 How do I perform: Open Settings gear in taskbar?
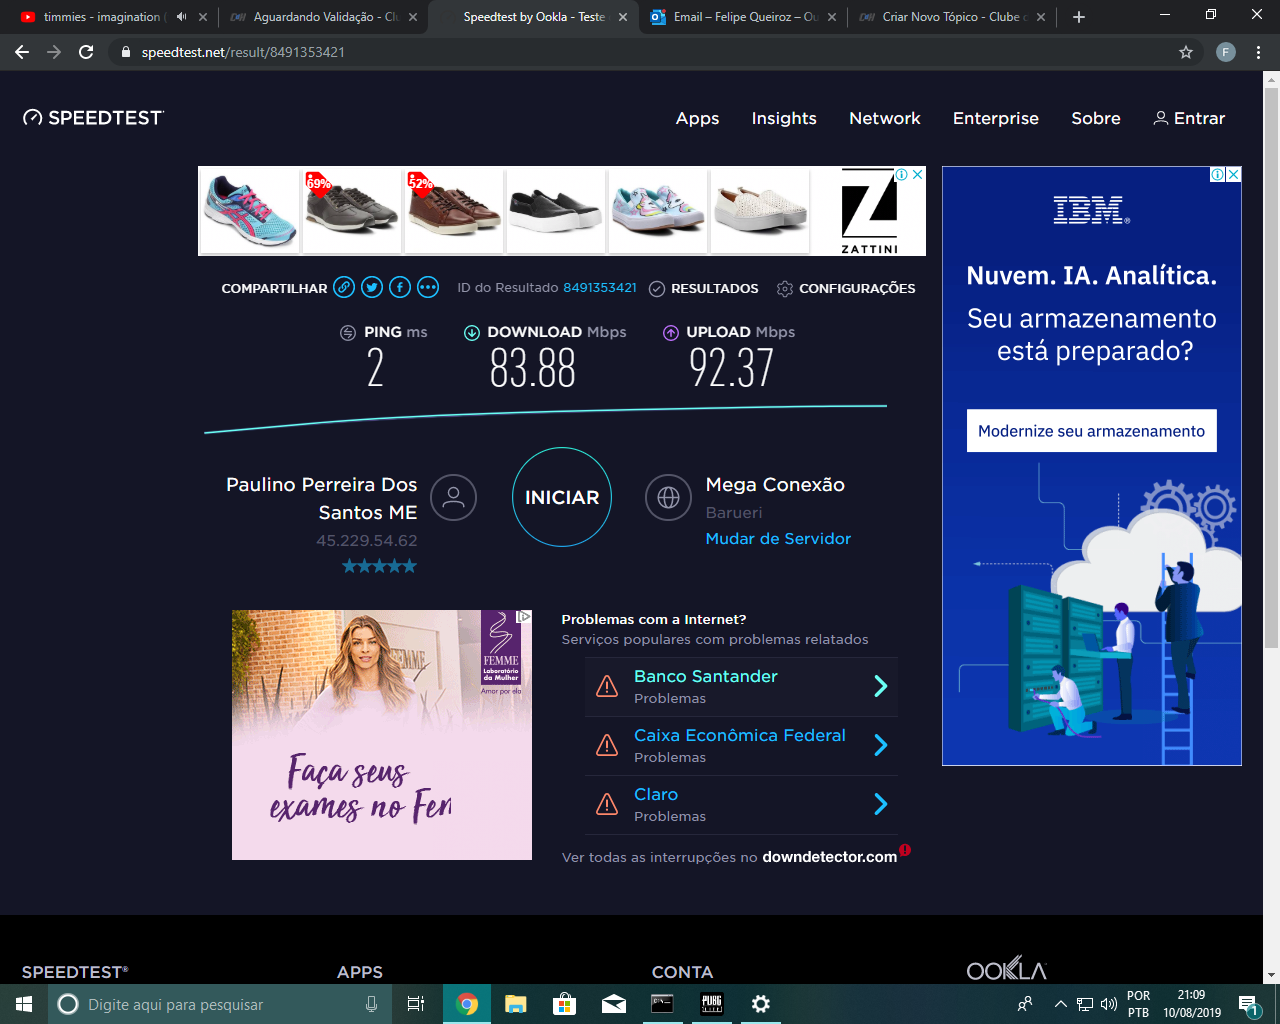point(761,1004)
